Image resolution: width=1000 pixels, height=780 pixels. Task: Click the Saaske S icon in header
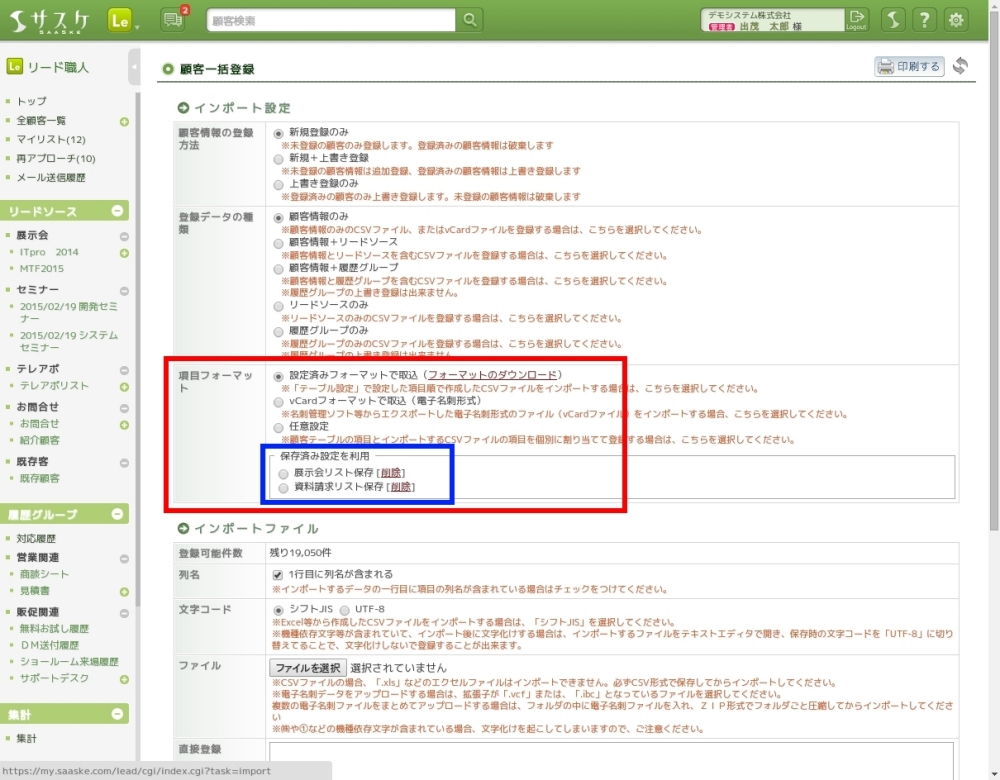893,20
